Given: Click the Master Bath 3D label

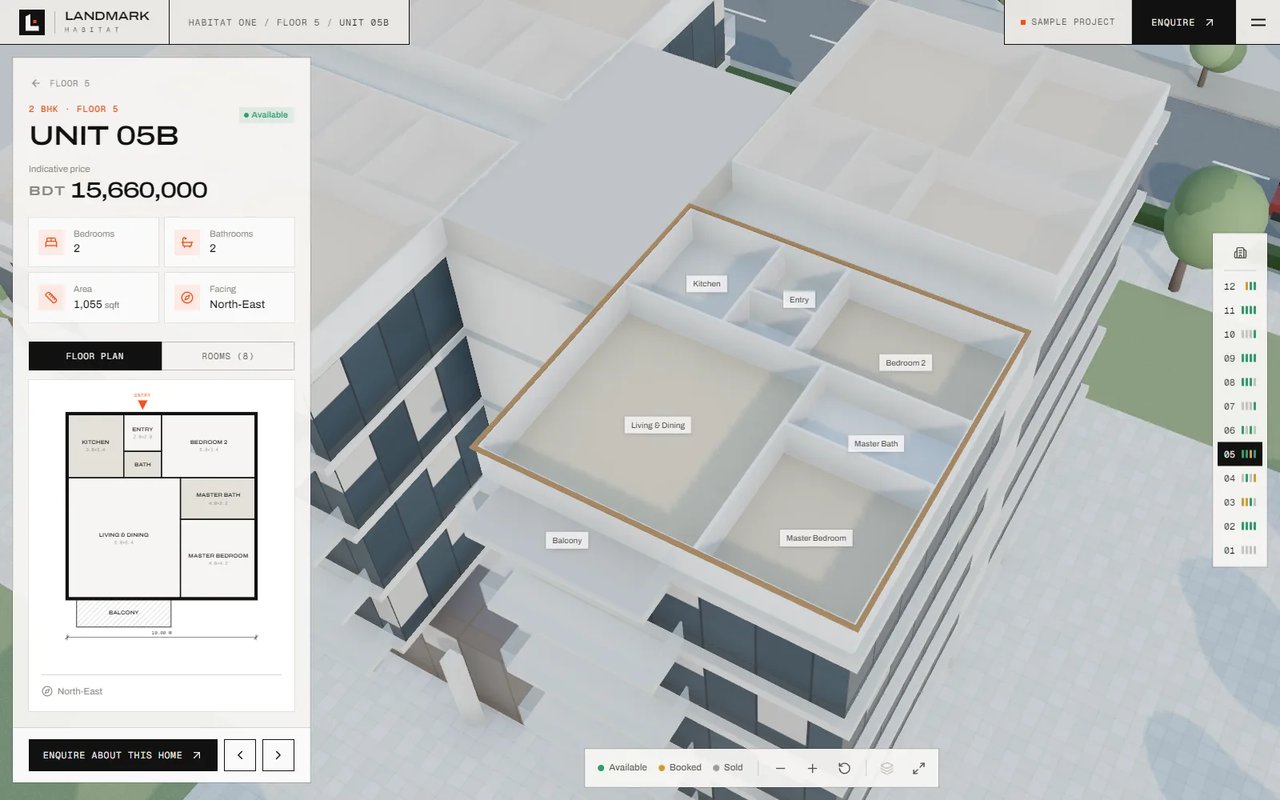Looking at the screenshot, I should point(876,443).
